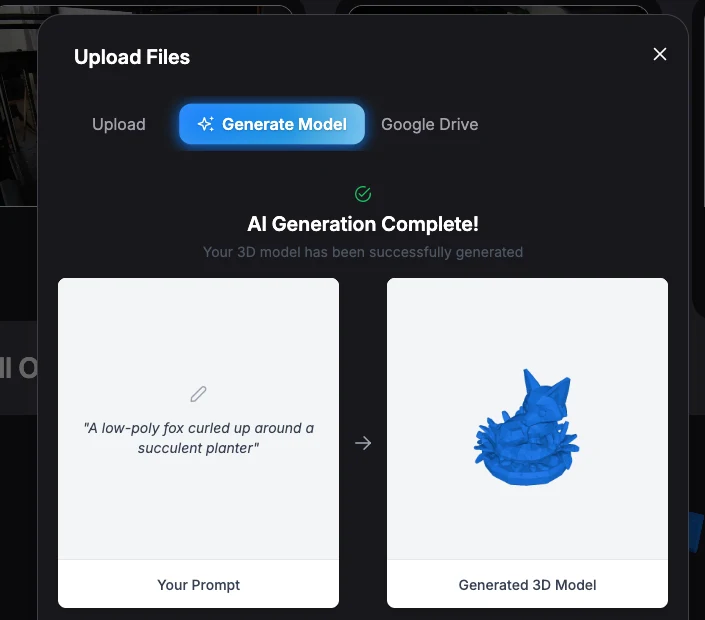
Task: Click the 'Upload Files' dialog title
Action: click(x=132, y=57)
